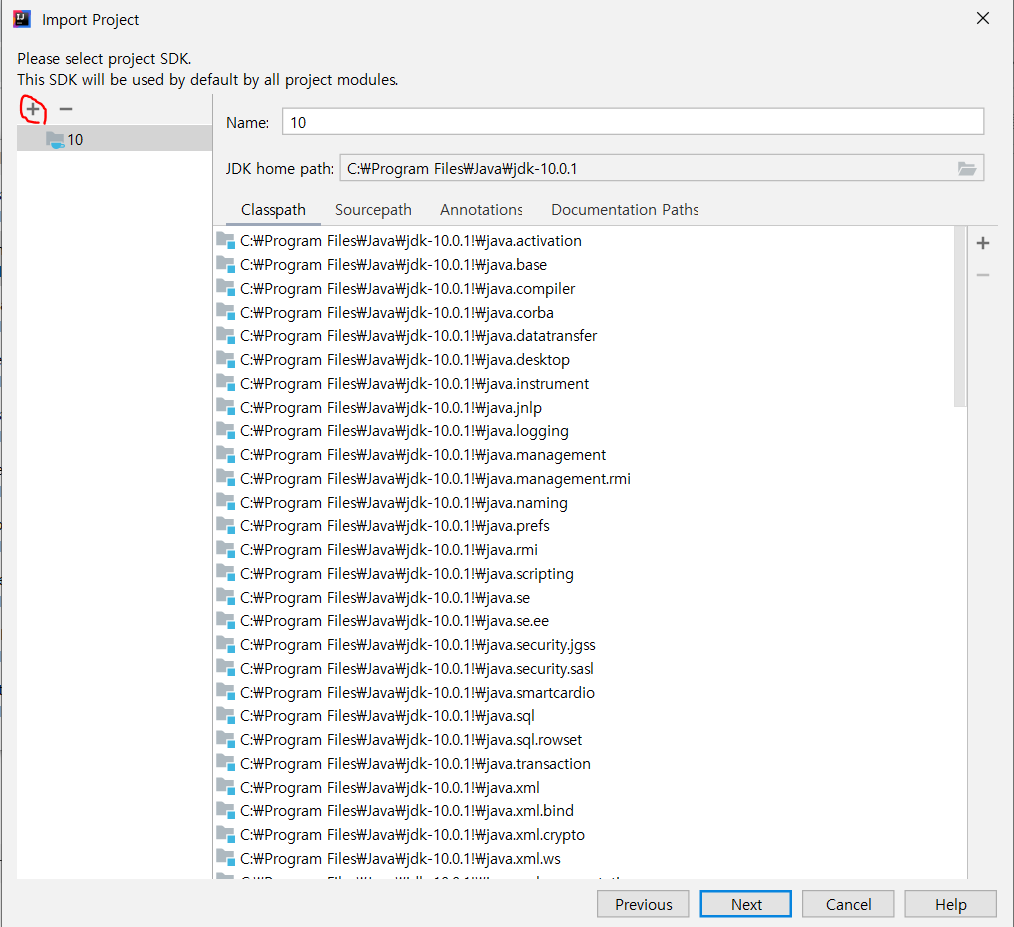This screenshot has height=927, width=1014.
Task: Cancel the Import Project dialog
Action: [x=848, y=904]
